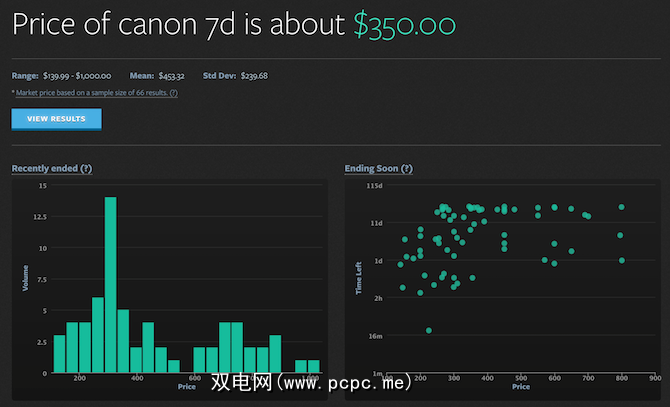
Task: Select the Range value $139.99 - $1,000.00
Action: click(x=77, y=76)
